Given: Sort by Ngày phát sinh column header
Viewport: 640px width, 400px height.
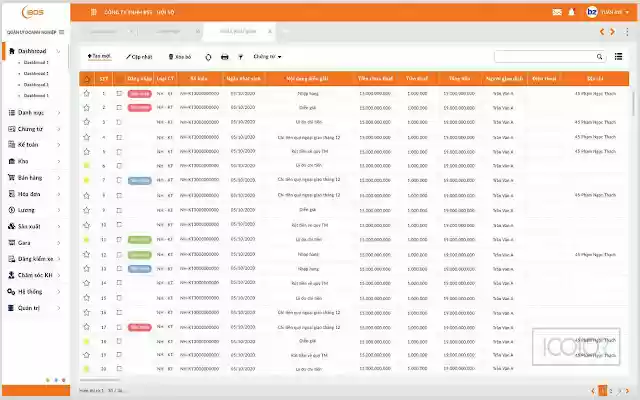Looking at the screenshot, I should (243, 78).
